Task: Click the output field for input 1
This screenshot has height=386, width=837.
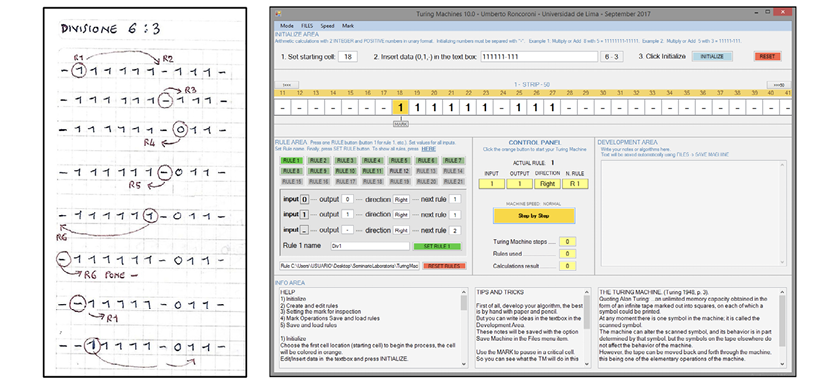Action: pos(349,215)
